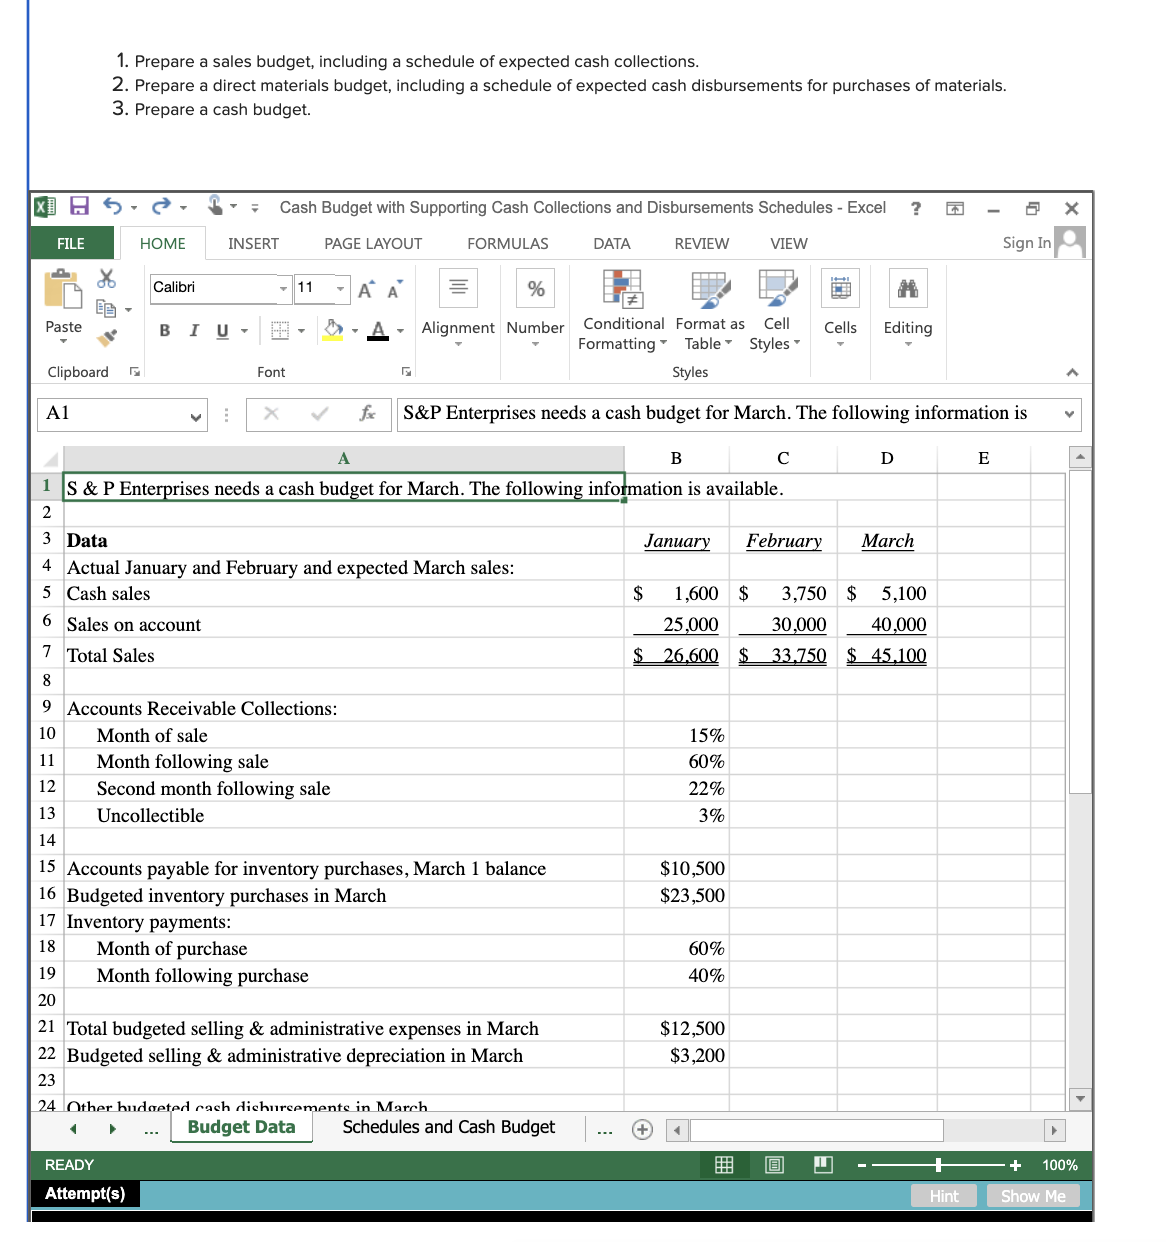
Task: Open the Number format group
Action: coord(535,308)
